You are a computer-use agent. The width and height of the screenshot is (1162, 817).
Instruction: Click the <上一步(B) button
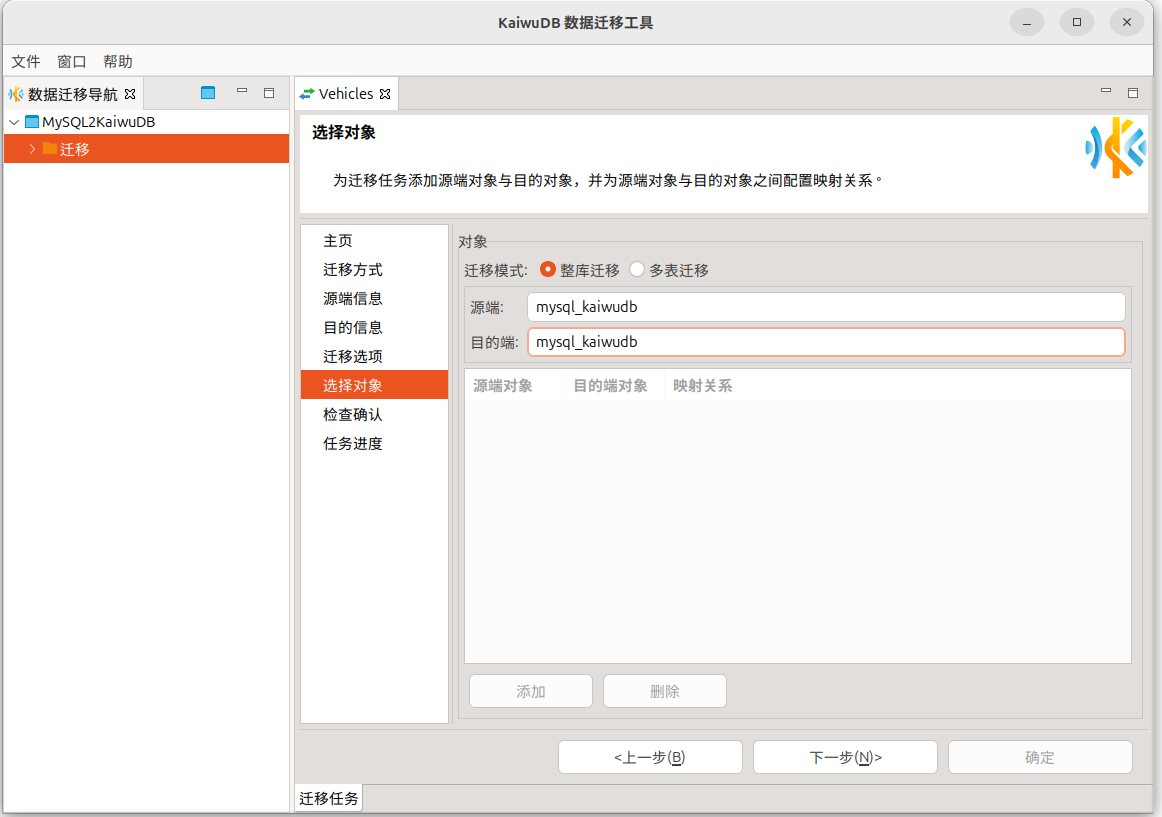650,757
